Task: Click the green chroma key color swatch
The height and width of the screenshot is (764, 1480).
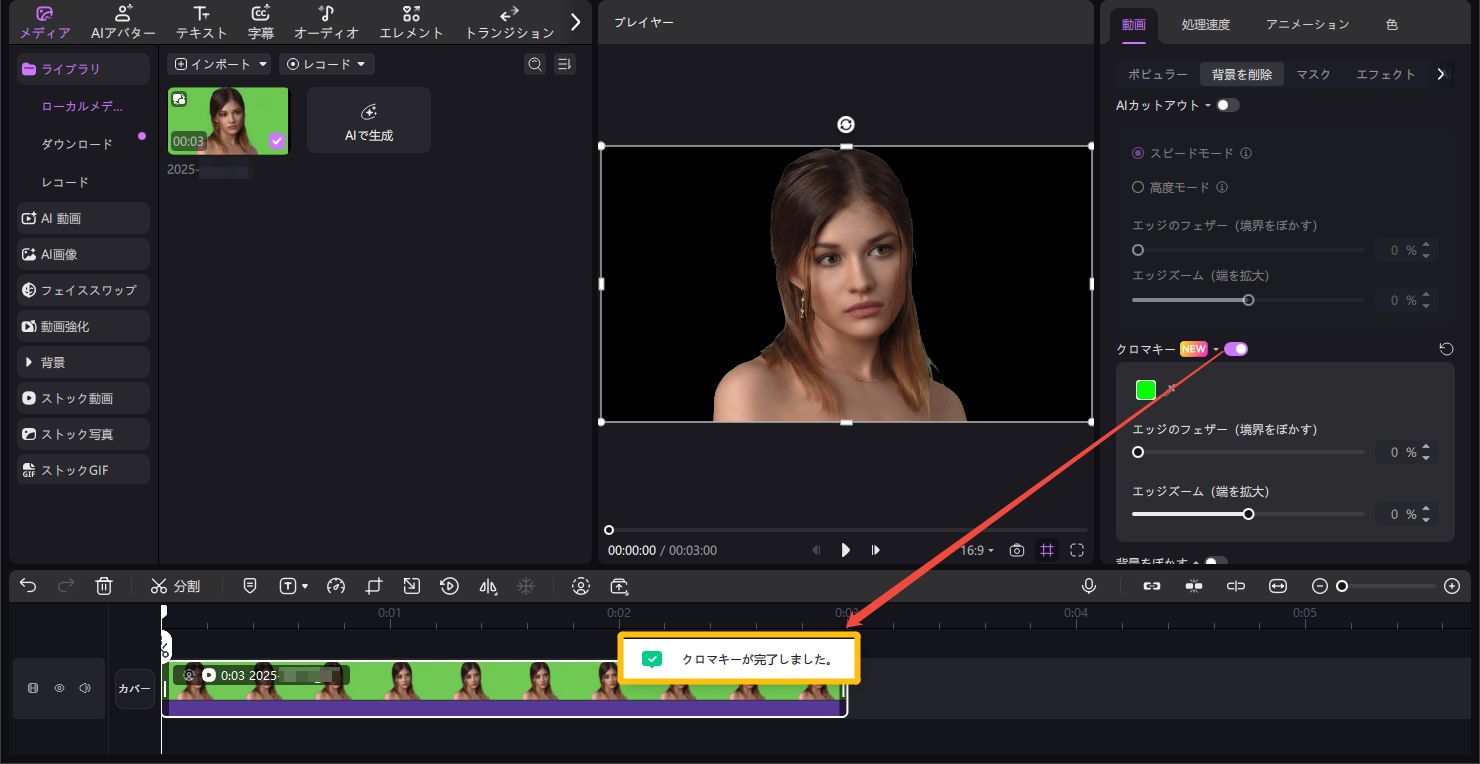Action: [1146, 390]
